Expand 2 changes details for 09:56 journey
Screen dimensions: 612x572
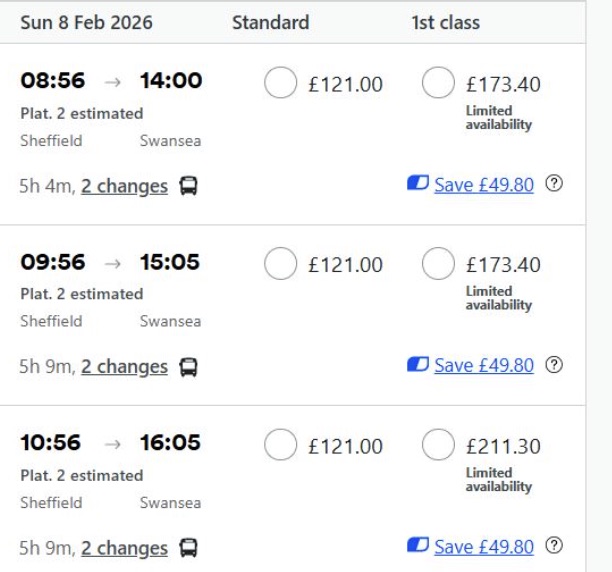click(124, 367)
